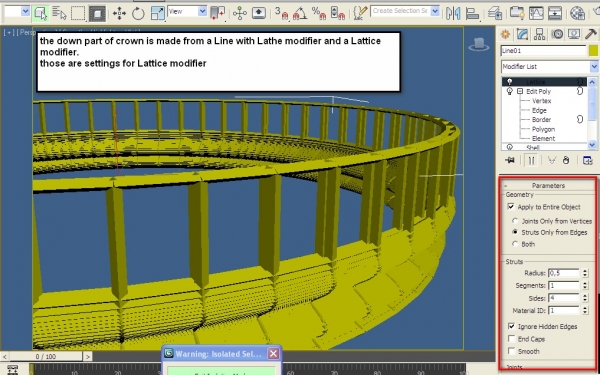Uncheck Apply to Entire Object

pyautogui.click(x=511, y=207)
